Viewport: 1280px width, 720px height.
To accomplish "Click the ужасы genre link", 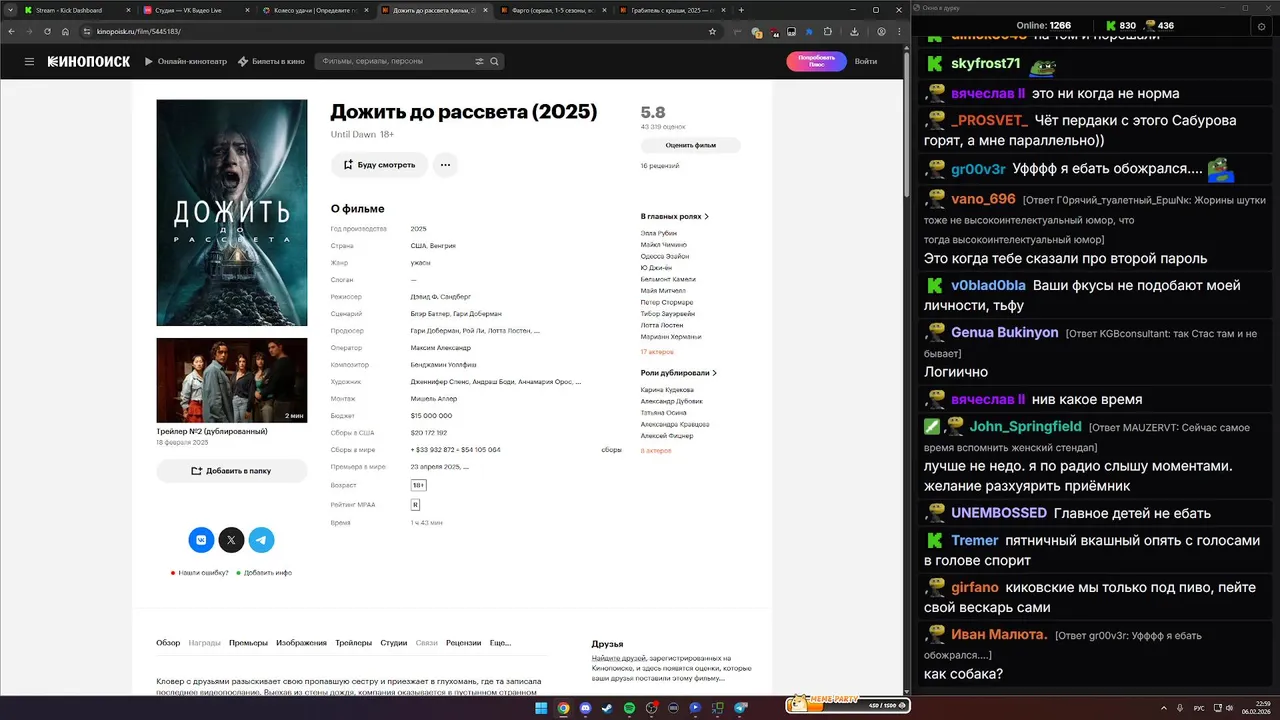I will point(420,263).
